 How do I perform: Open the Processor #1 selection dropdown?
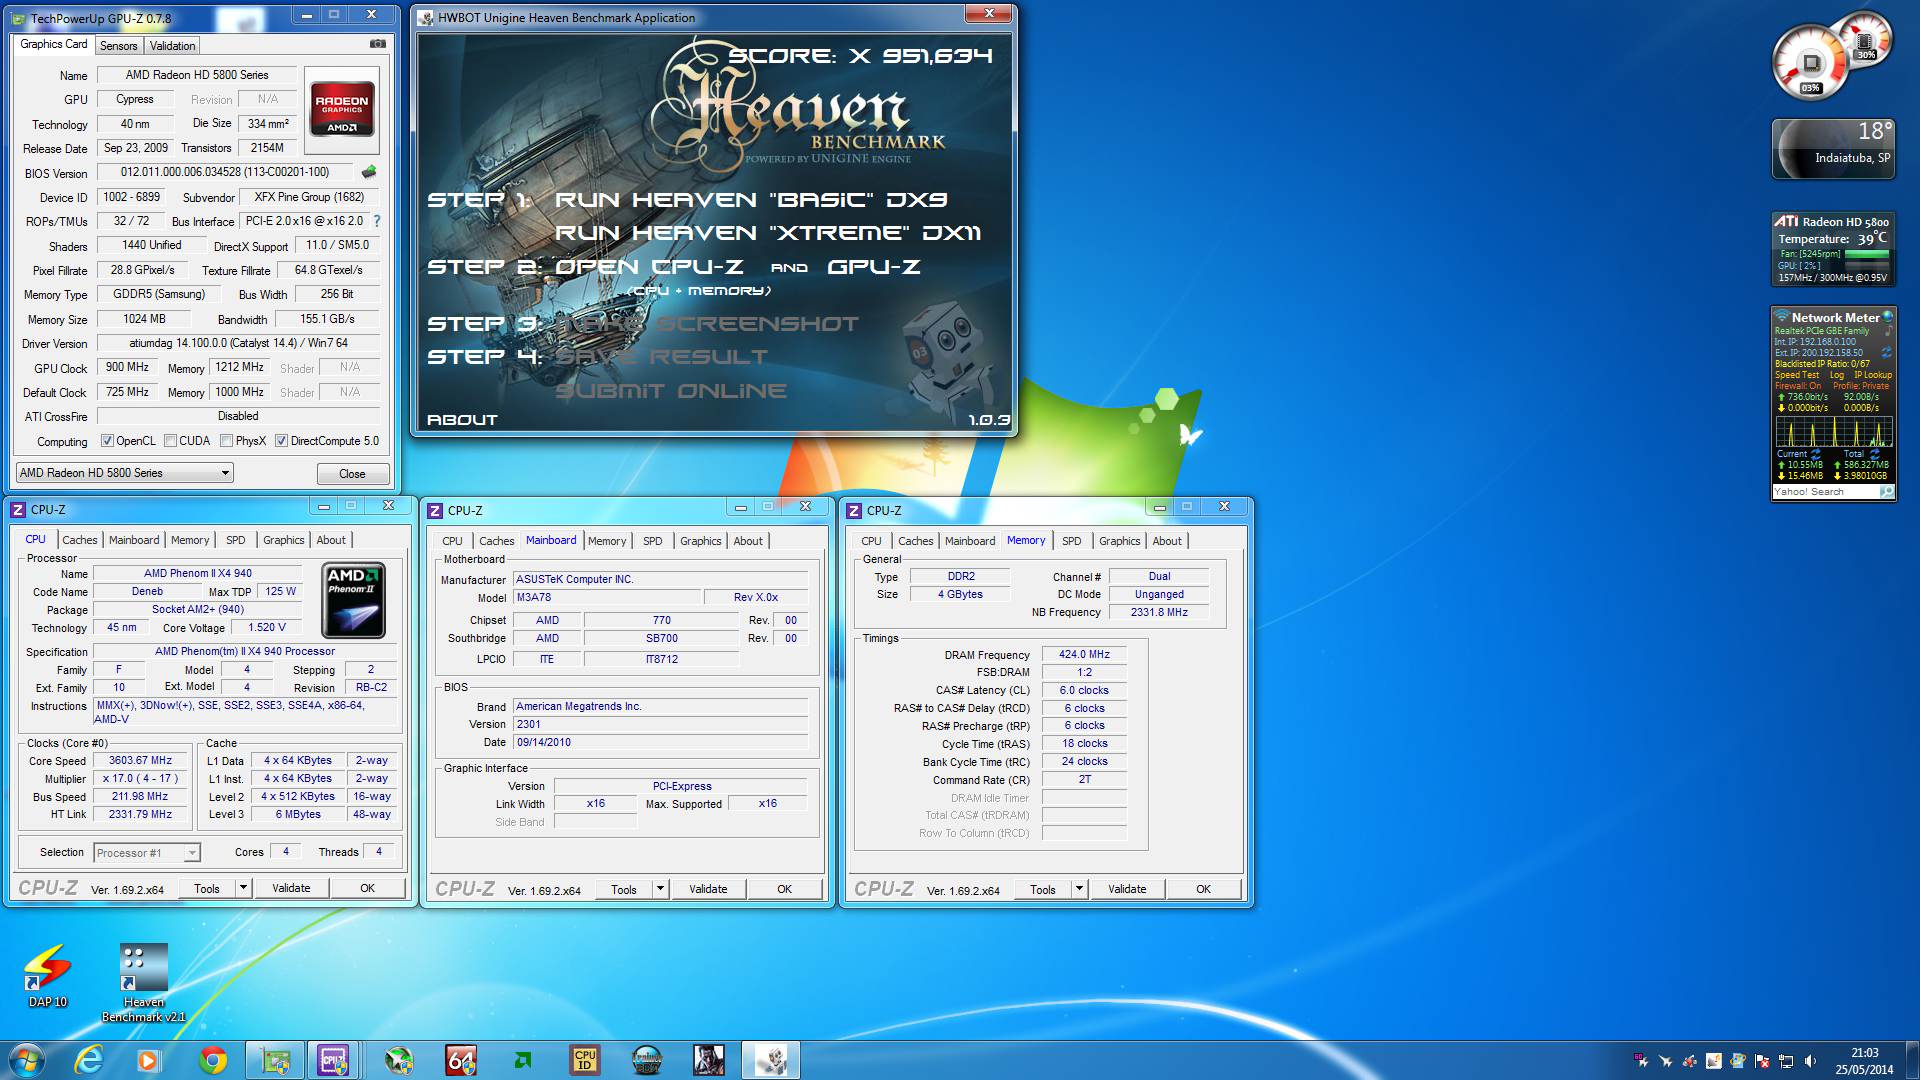(x=147, y=853)
